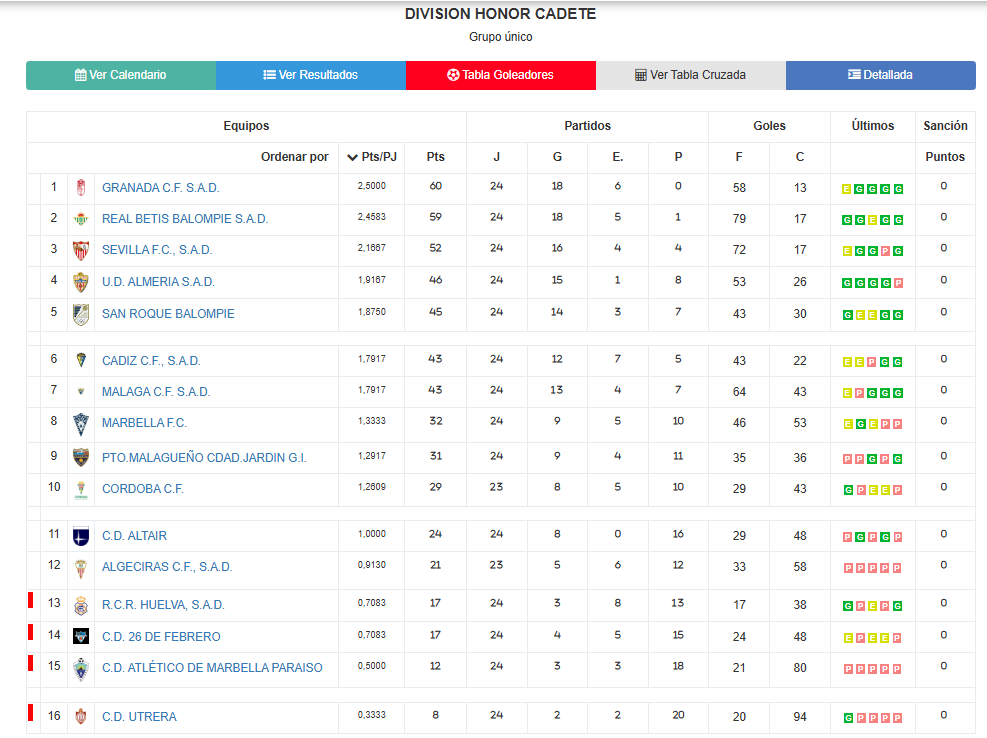Open MARBELLA F.C. team link

(144, 423)
